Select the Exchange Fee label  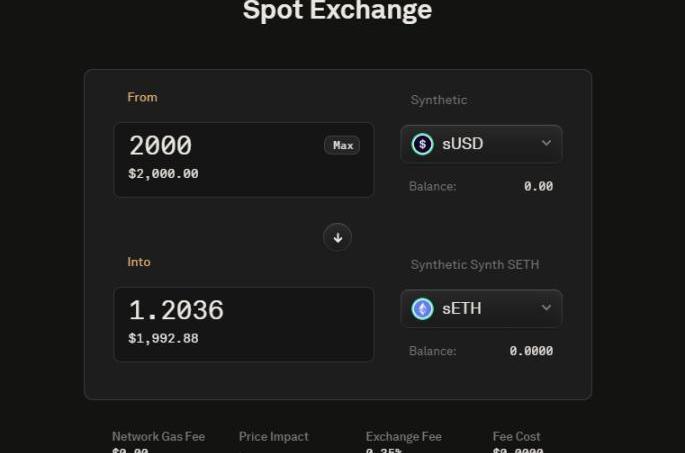pyautogui.click(x=403, y=437)
